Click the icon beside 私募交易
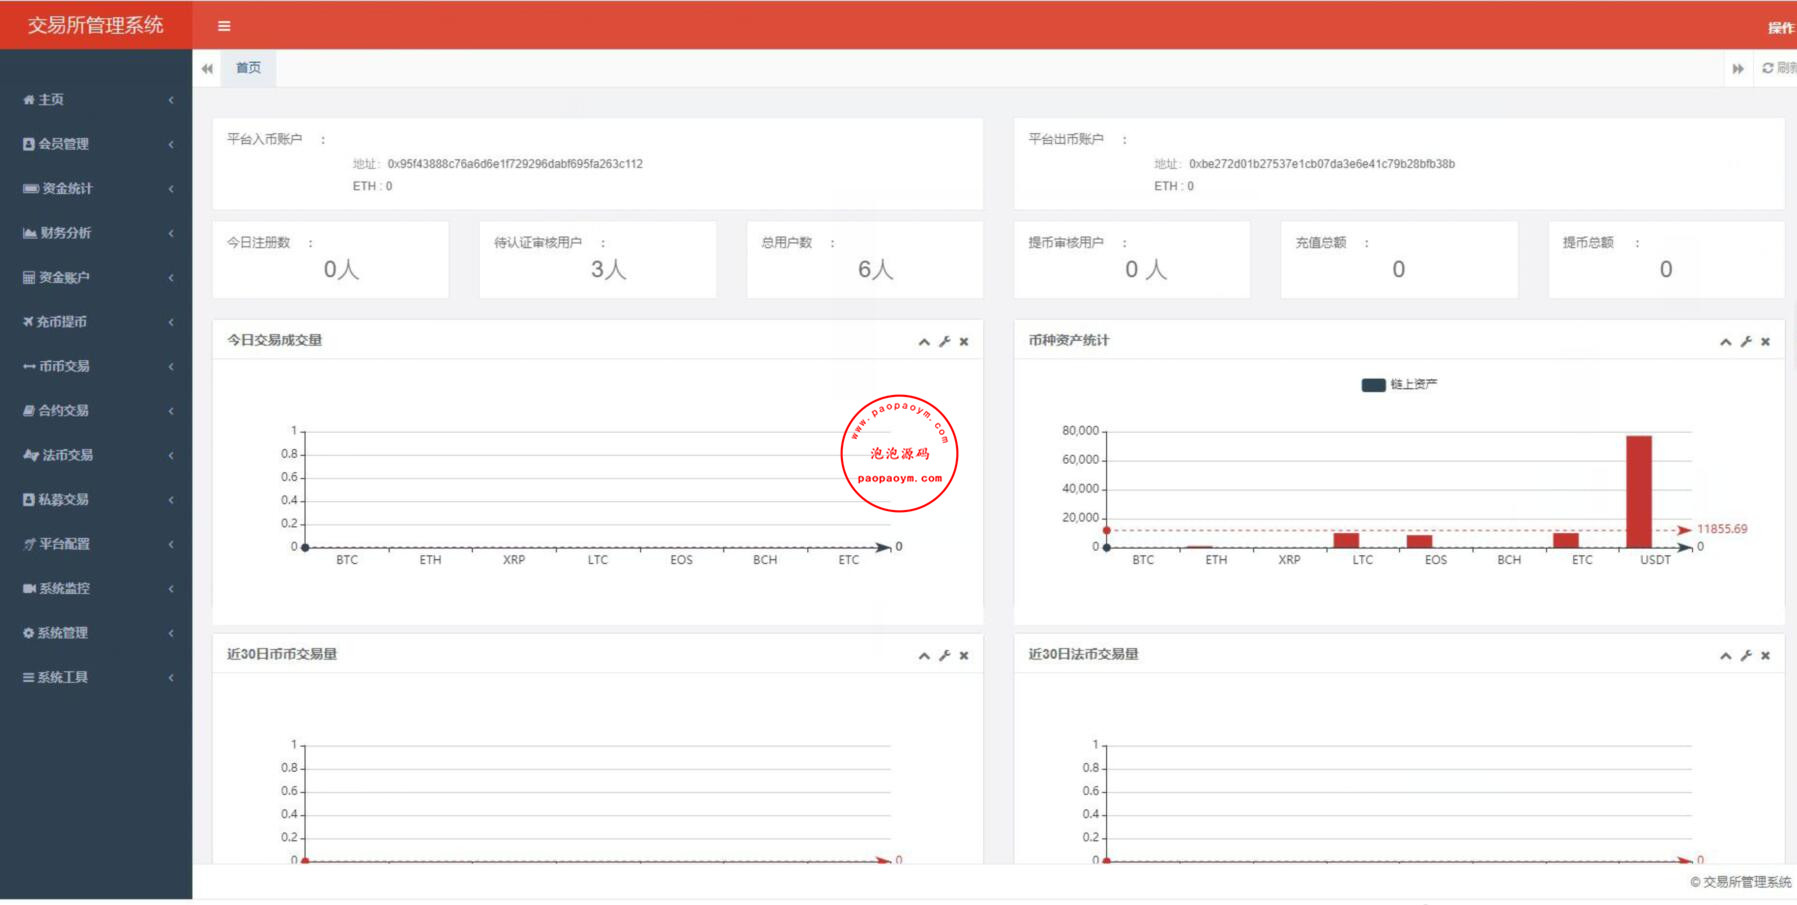This screenshot has width=1797, height=905. point(29,500)
